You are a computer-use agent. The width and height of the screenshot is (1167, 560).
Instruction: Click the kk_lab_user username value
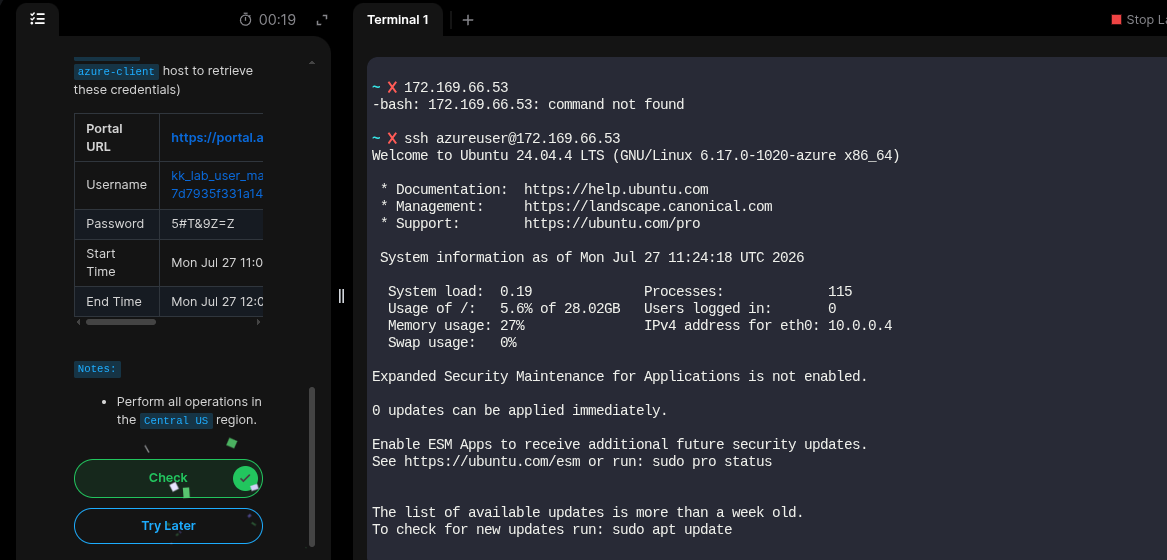point(217,185)
